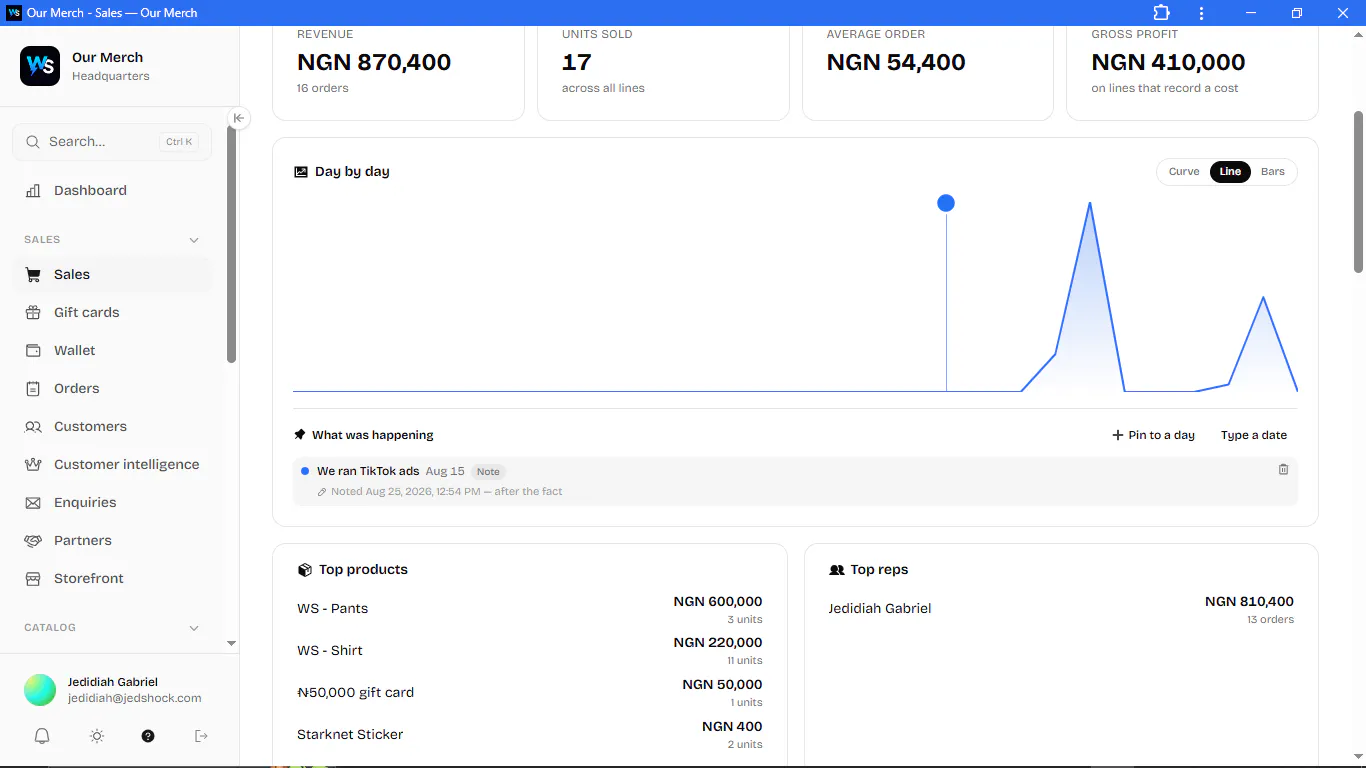Click the NGN 870,400 revenue value

click(374, 62)
